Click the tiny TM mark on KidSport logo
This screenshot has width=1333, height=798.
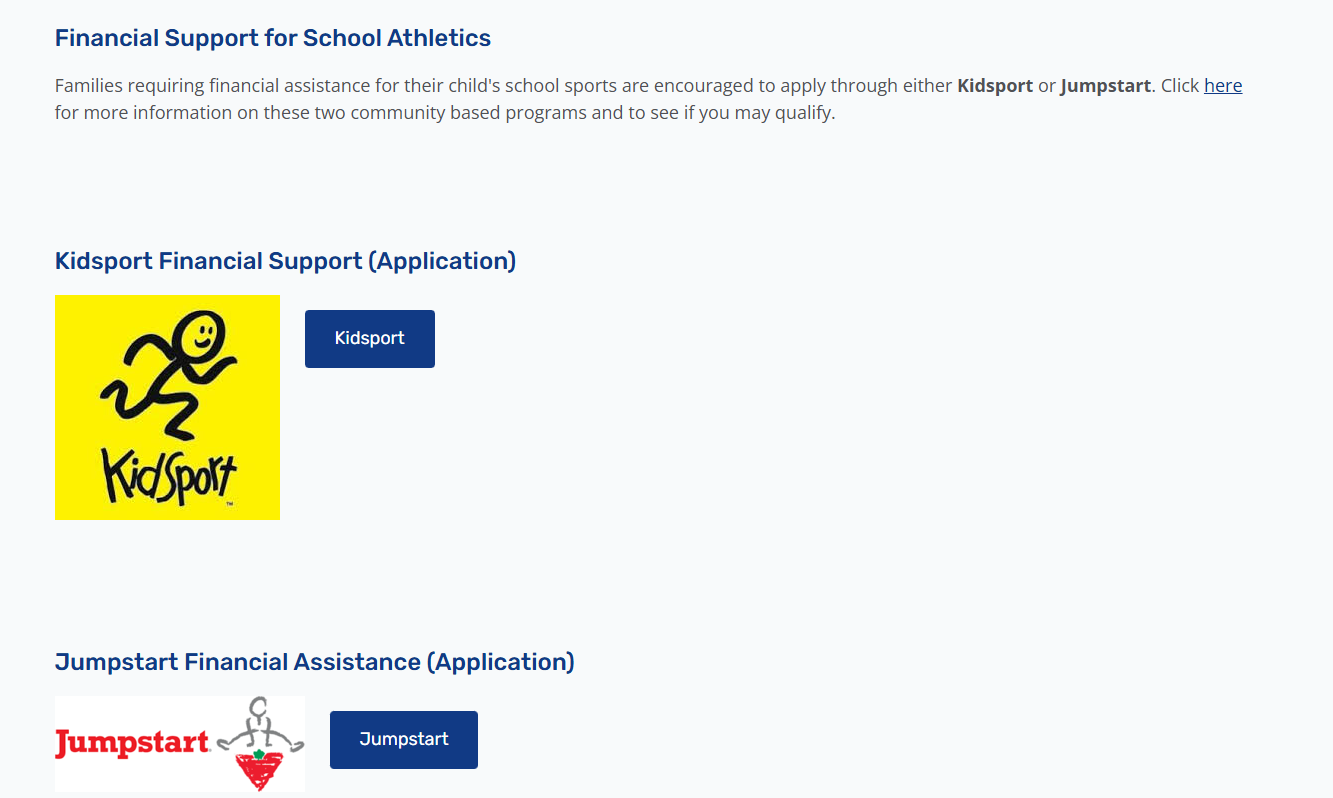[230, 503]
